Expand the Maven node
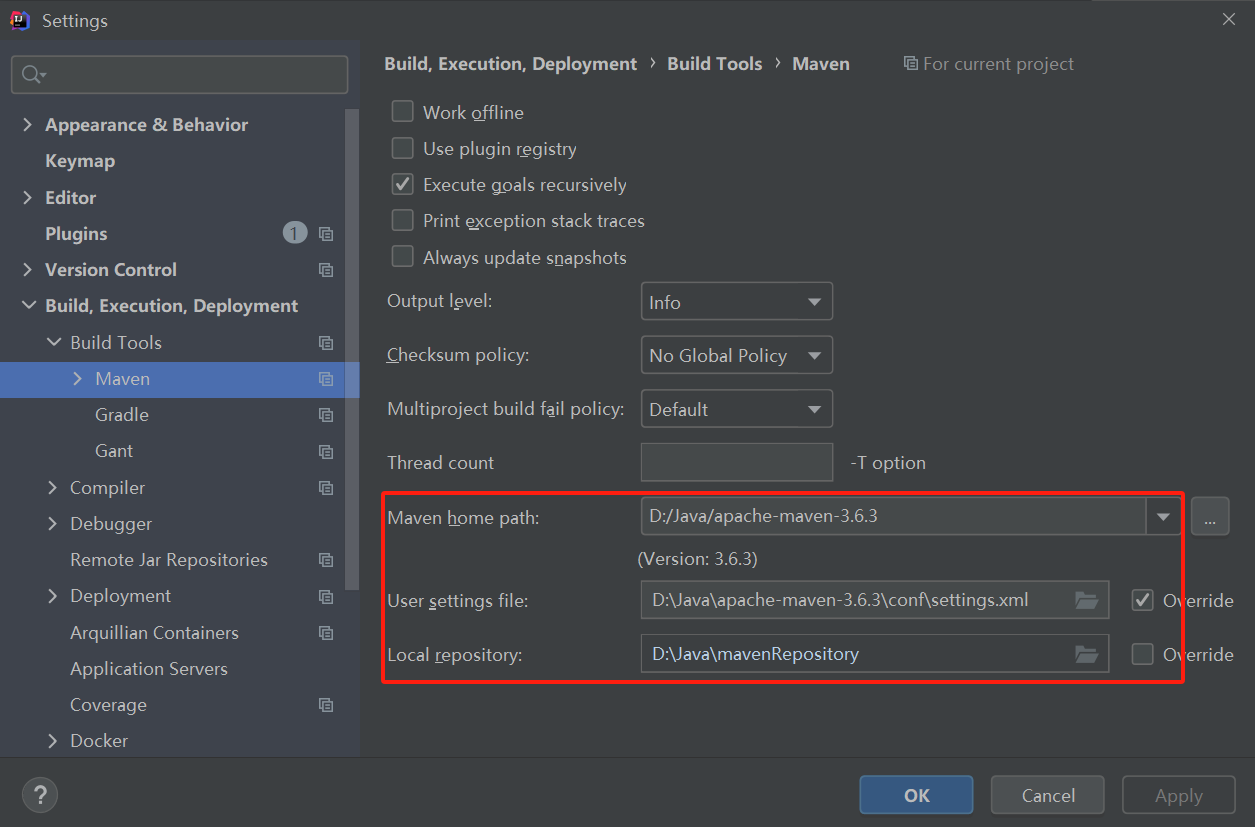 pos(78,379)
